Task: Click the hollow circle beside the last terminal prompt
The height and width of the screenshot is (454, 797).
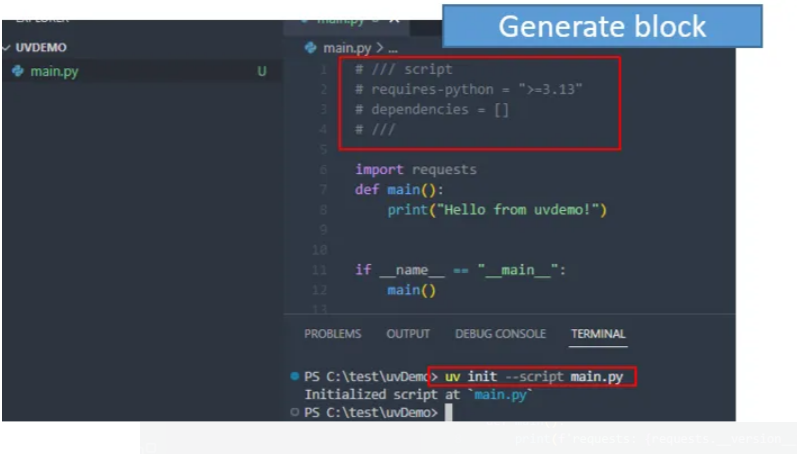Action: (295, 412)
